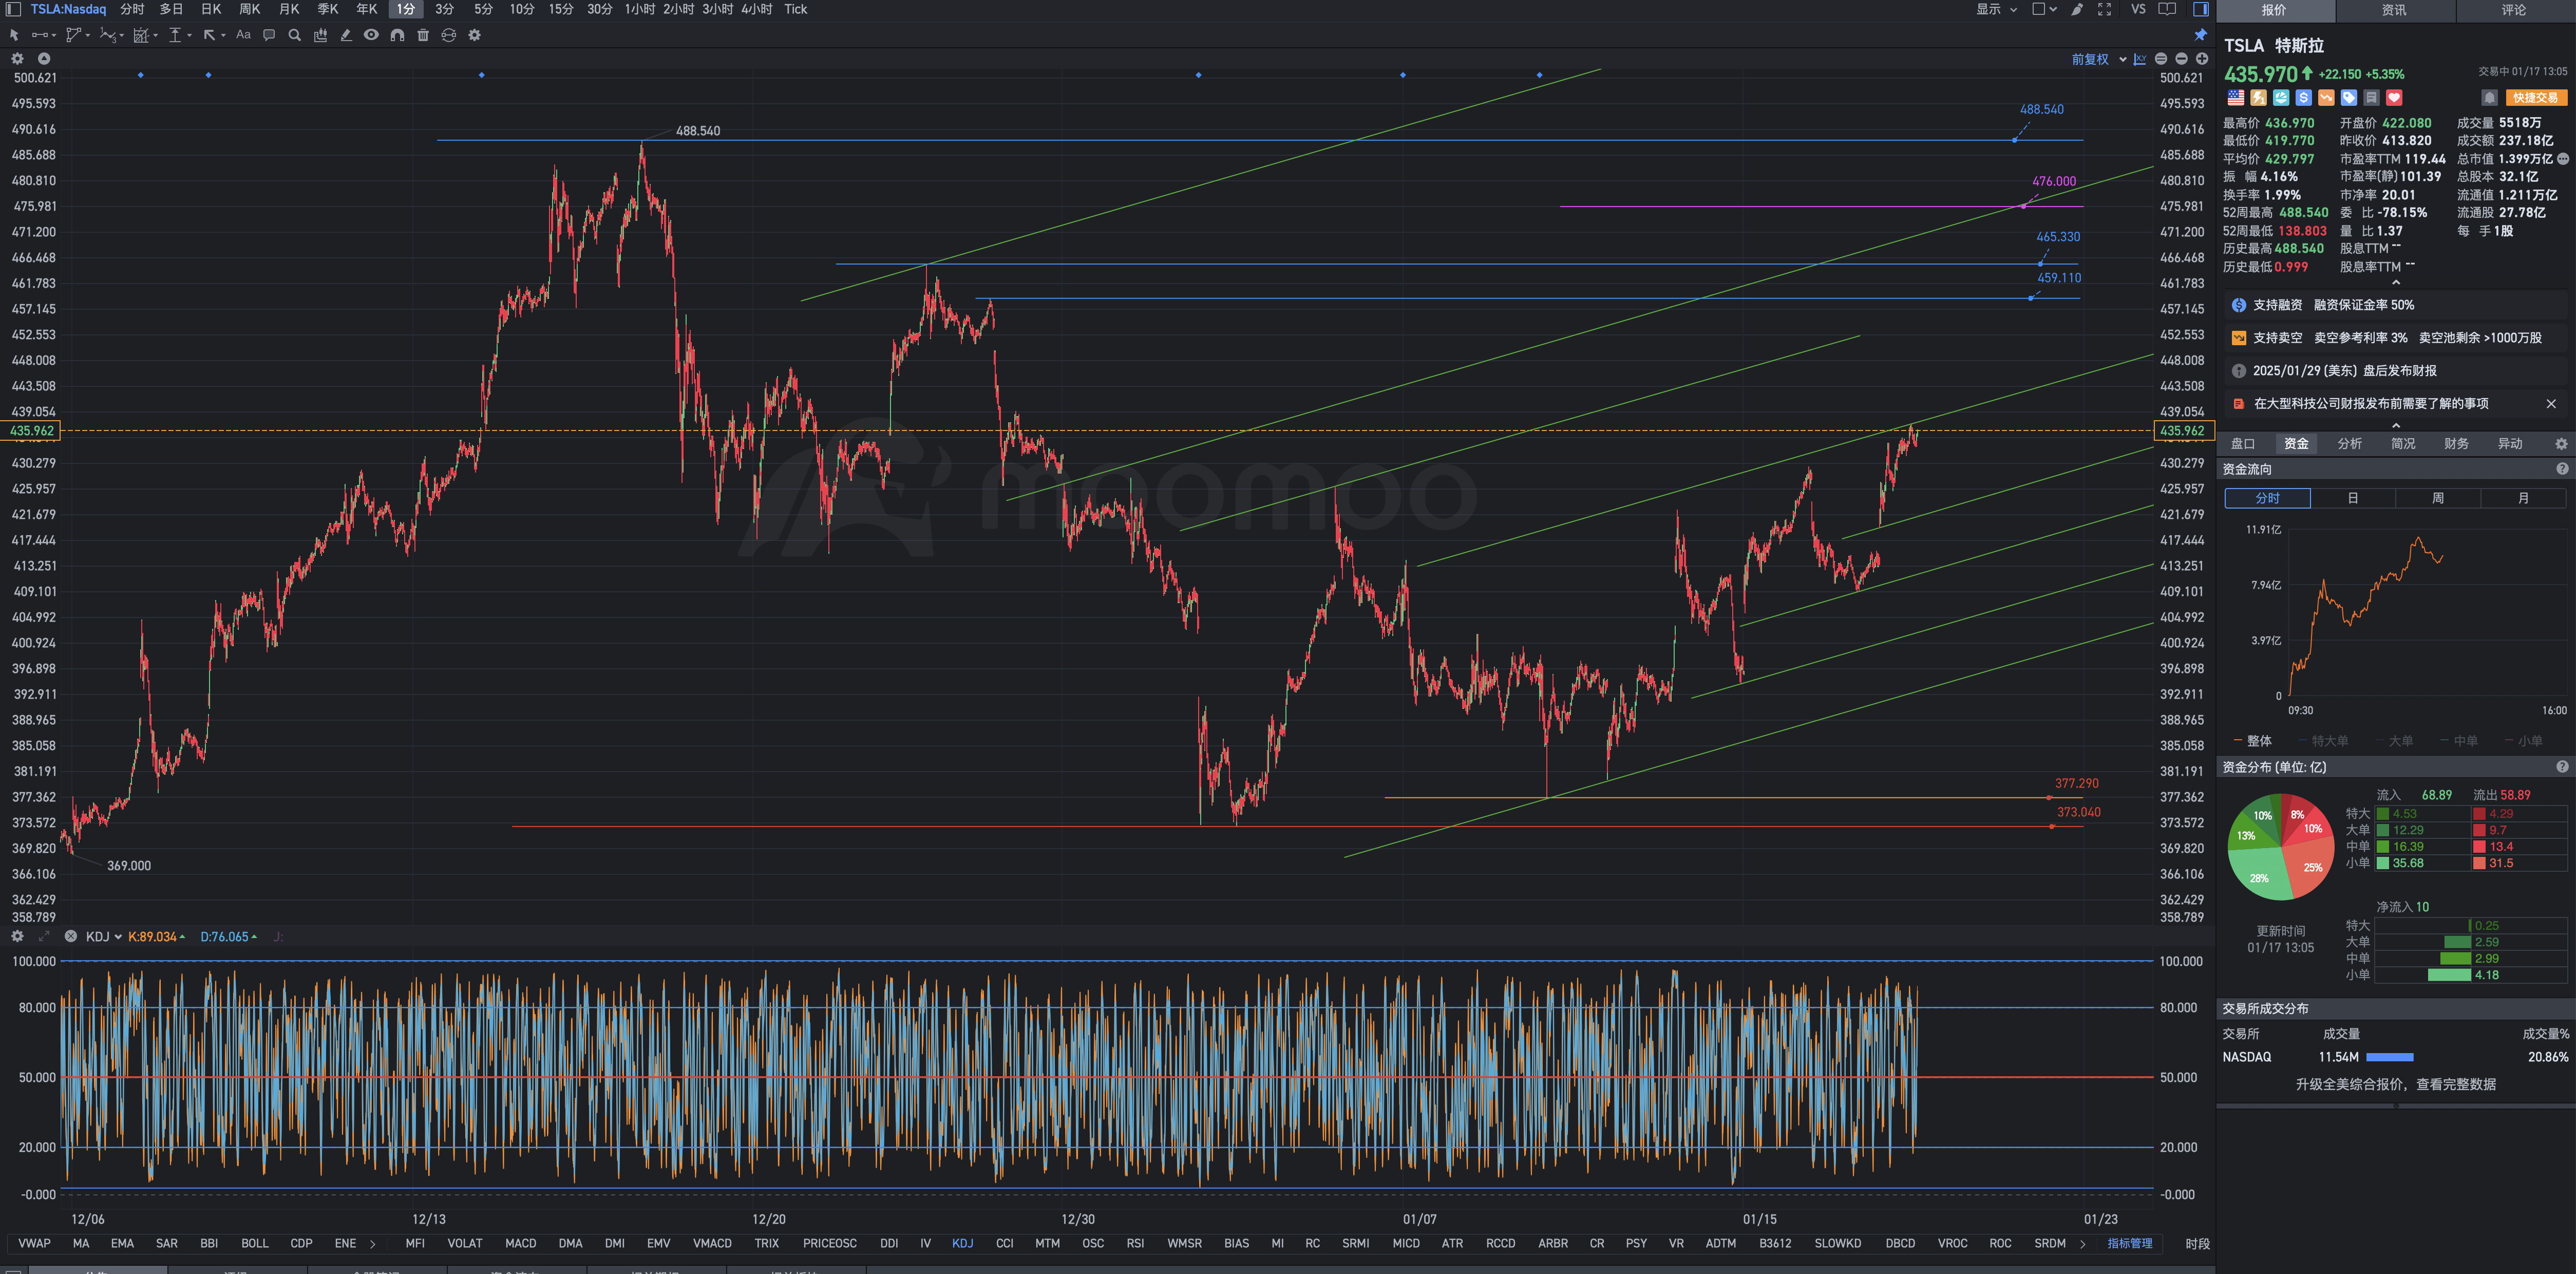
Task: Open the chart layout square dropdown
Action: click(2044, 9)
